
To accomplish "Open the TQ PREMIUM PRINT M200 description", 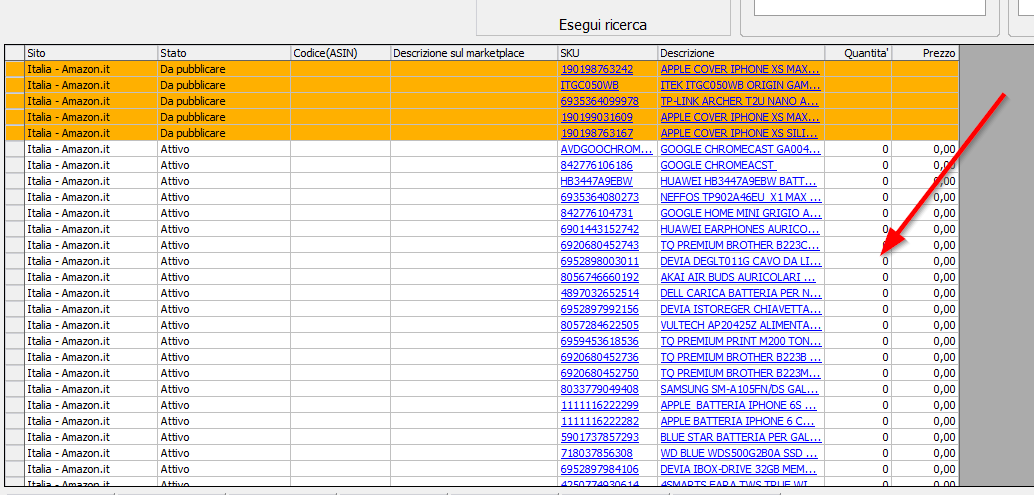I will 741,341.
